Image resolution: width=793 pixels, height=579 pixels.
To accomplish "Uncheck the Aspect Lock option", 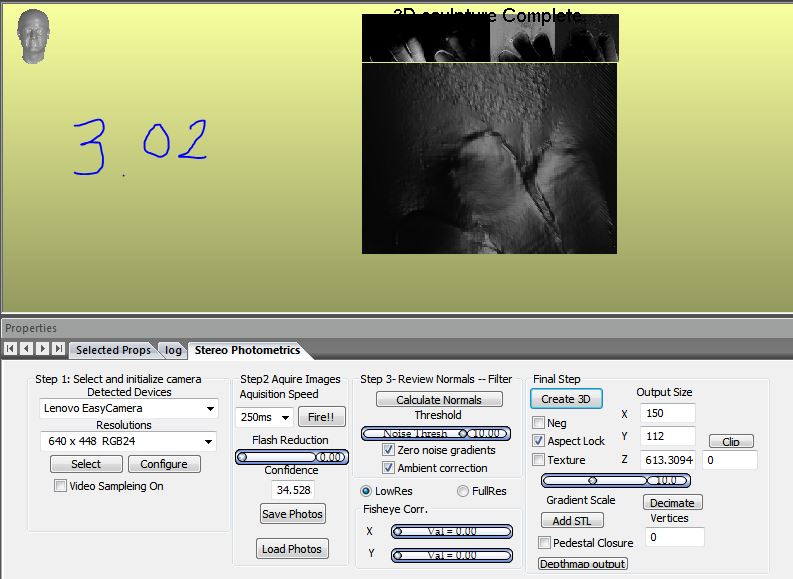I will 539,441.
